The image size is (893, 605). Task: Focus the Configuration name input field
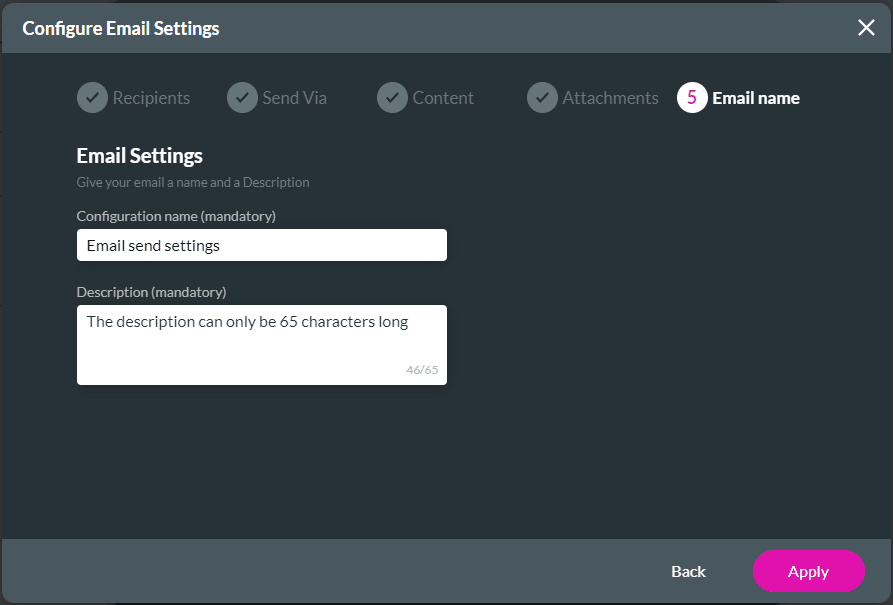tap(261, 245)
